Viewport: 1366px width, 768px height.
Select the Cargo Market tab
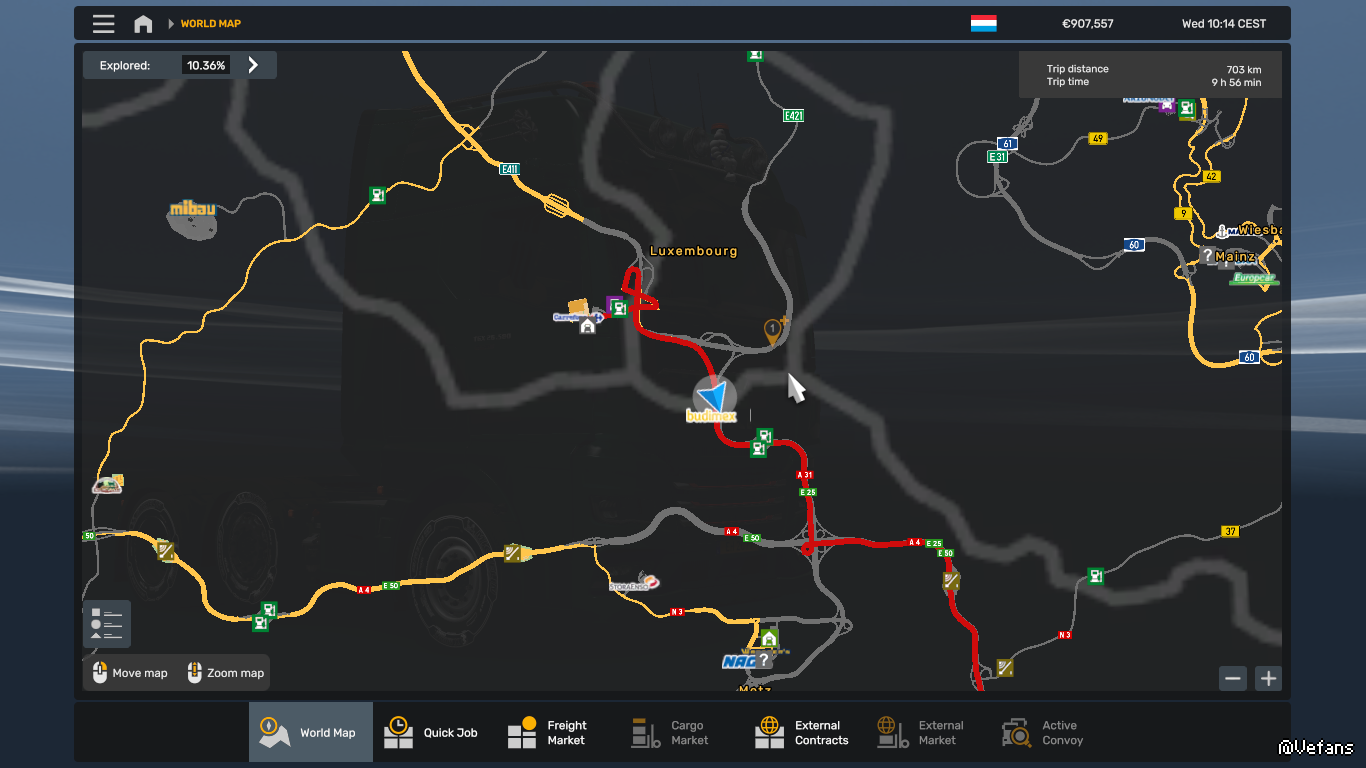pos(683,733)
